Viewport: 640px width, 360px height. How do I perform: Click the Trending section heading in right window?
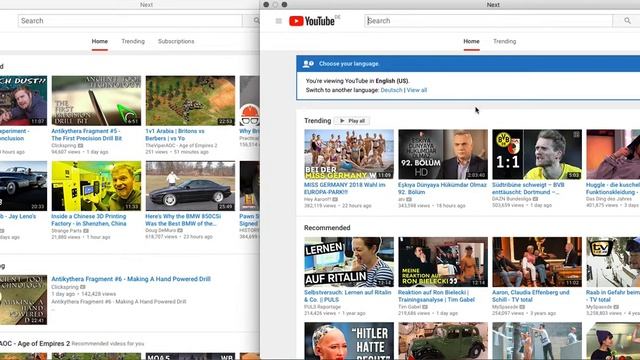coord(318,121)
